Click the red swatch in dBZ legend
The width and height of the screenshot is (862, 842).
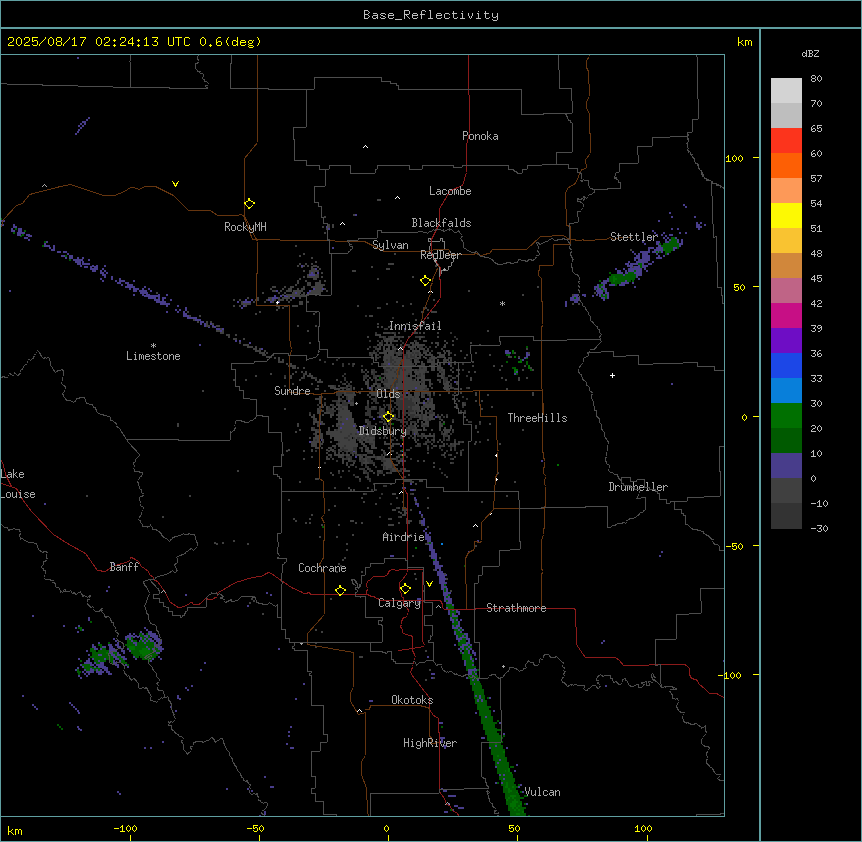pos(786,140)
